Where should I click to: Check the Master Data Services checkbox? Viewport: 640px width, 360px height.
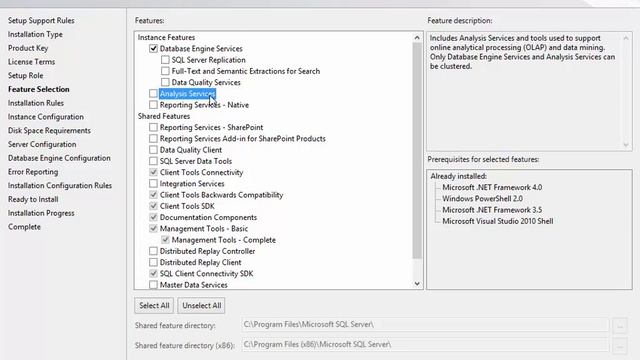click(x=153, y=285)
